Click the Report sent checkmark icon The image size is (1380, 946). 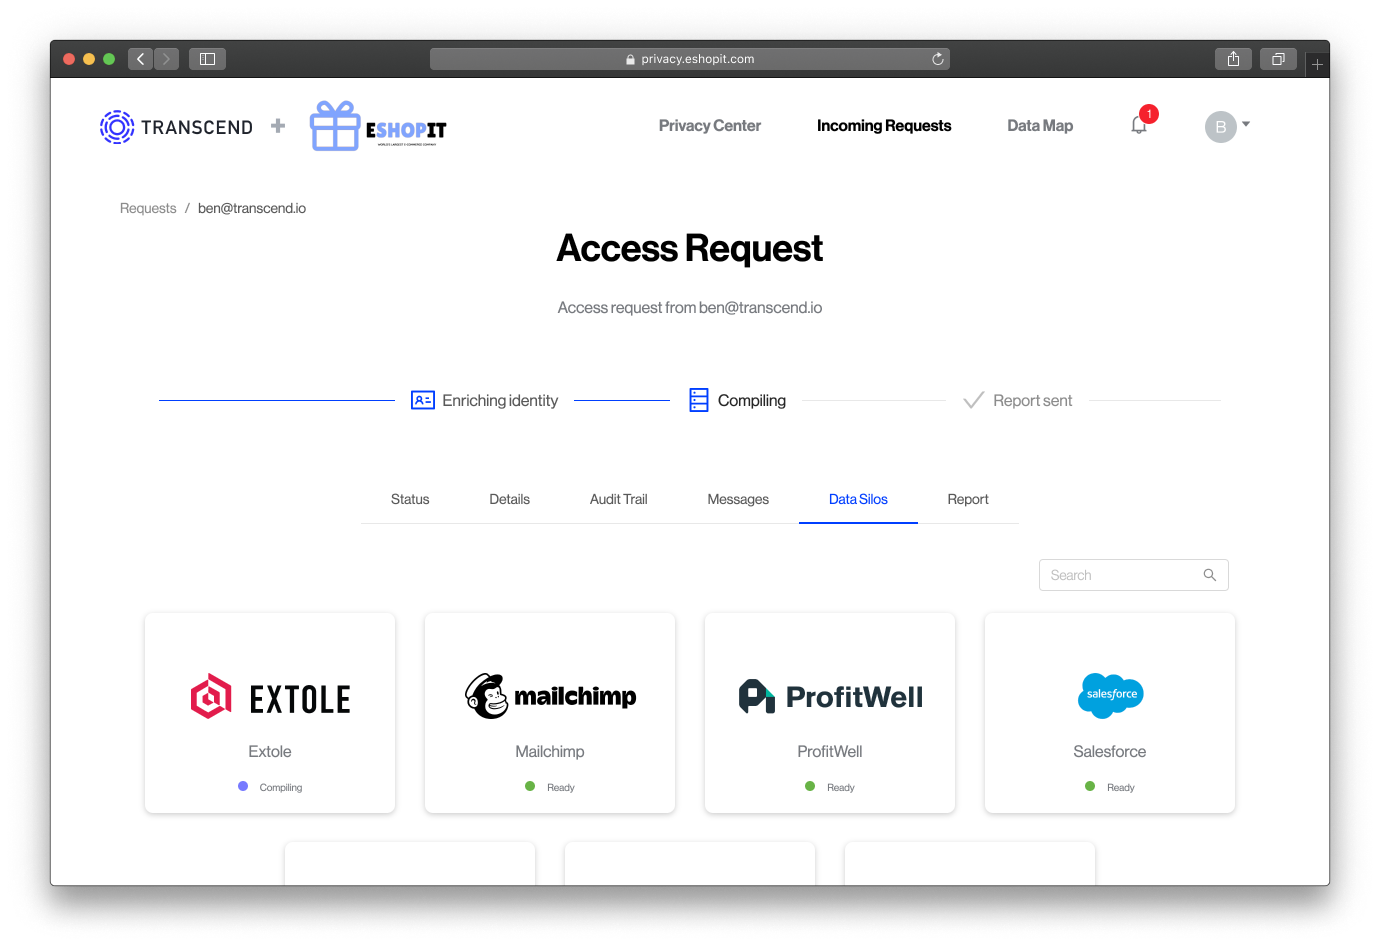[973, 400]
